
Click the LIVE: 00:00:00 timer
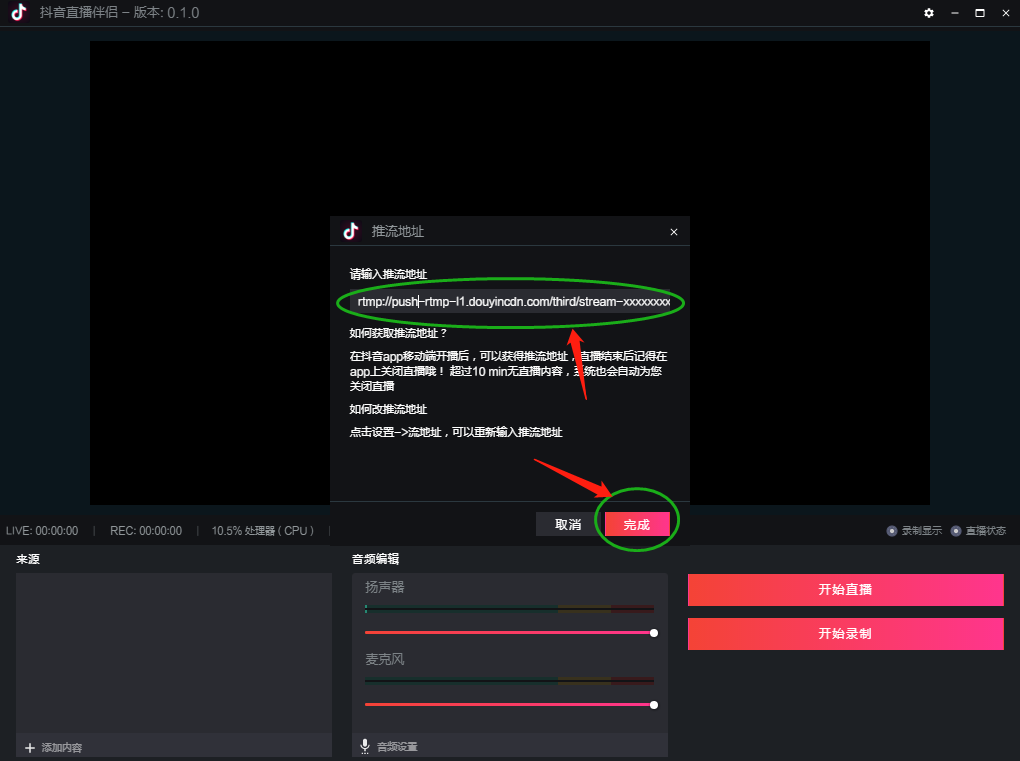point(42,531)
